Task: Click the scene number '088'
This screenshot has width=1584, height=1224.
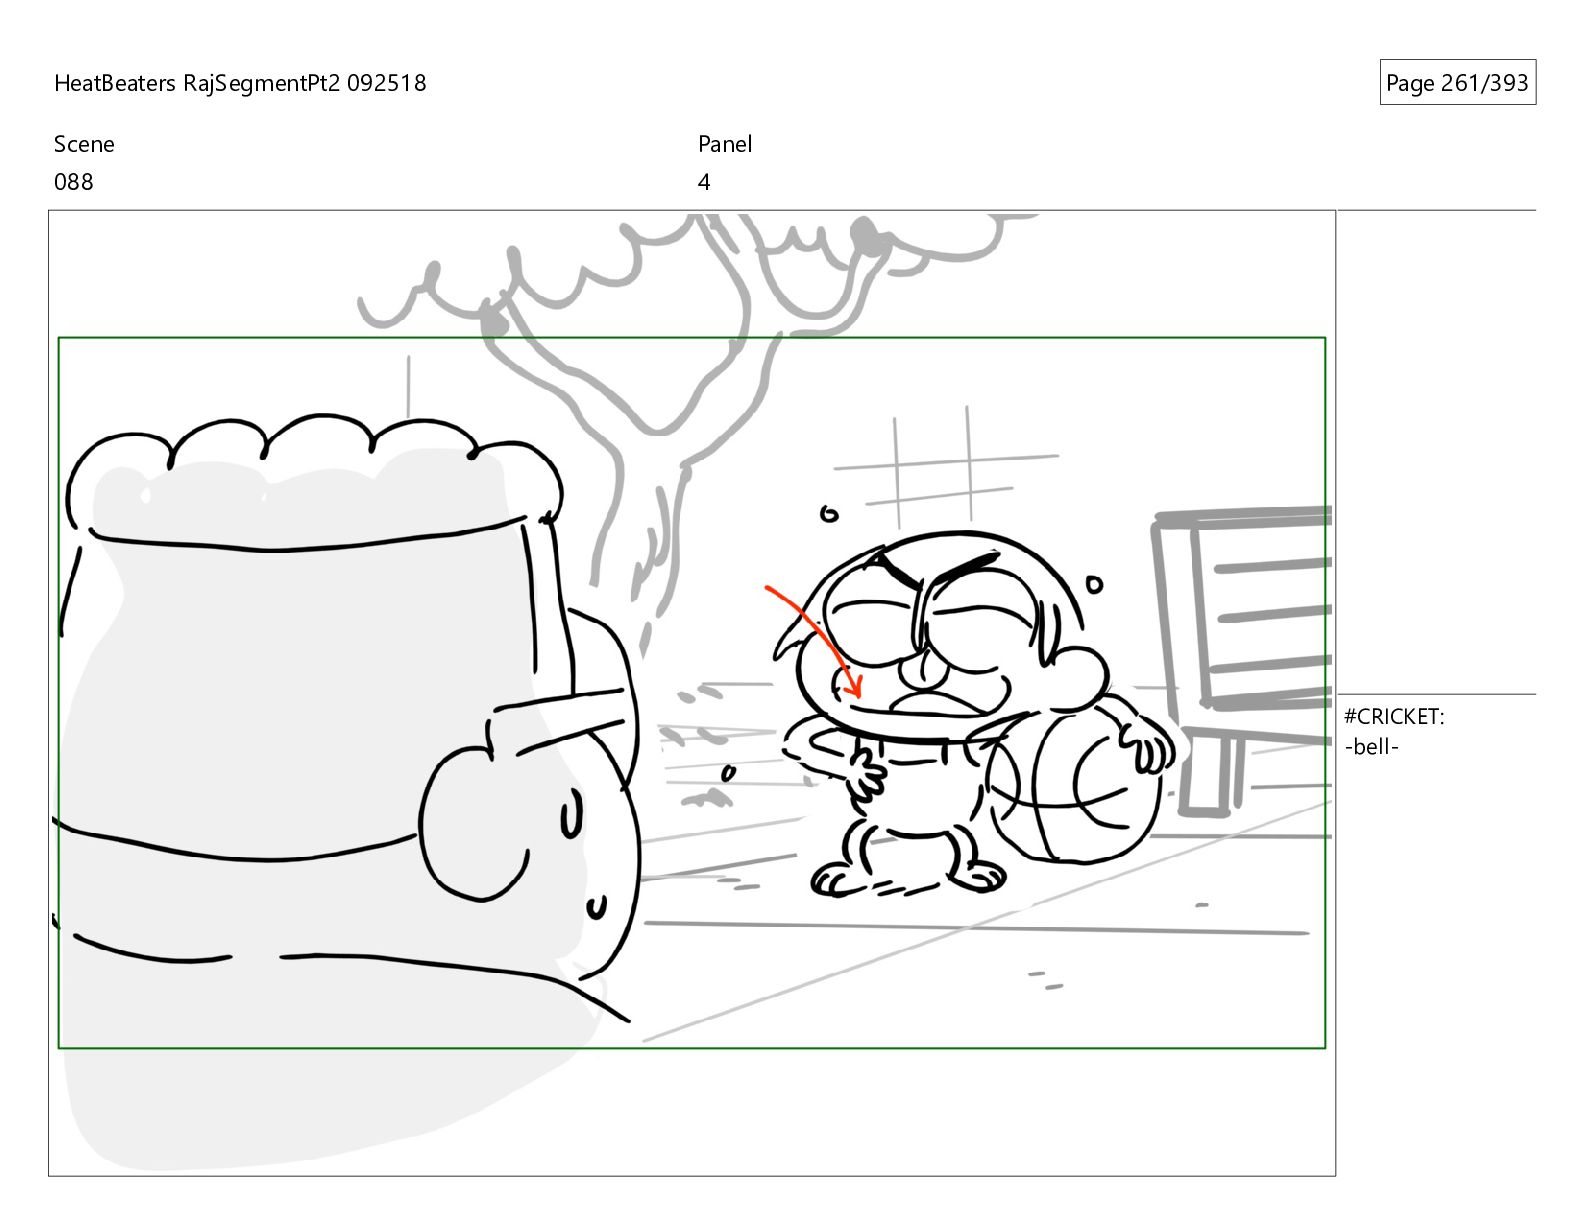Action: (x=74, y=182)
